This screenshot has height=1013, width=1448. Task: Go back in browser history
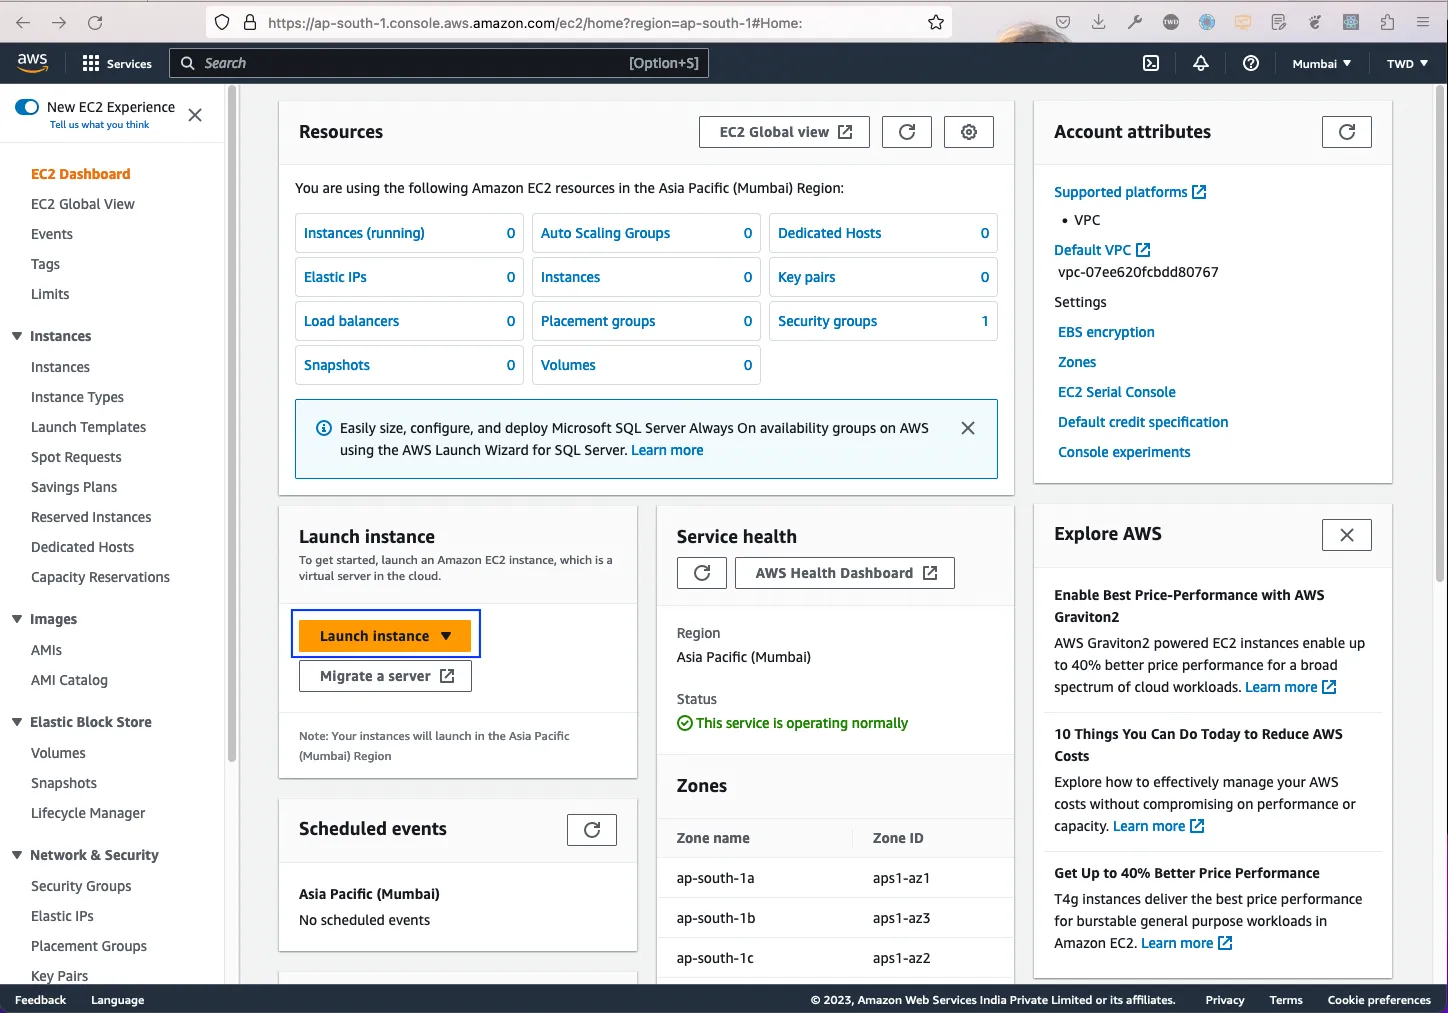[23, 22]
